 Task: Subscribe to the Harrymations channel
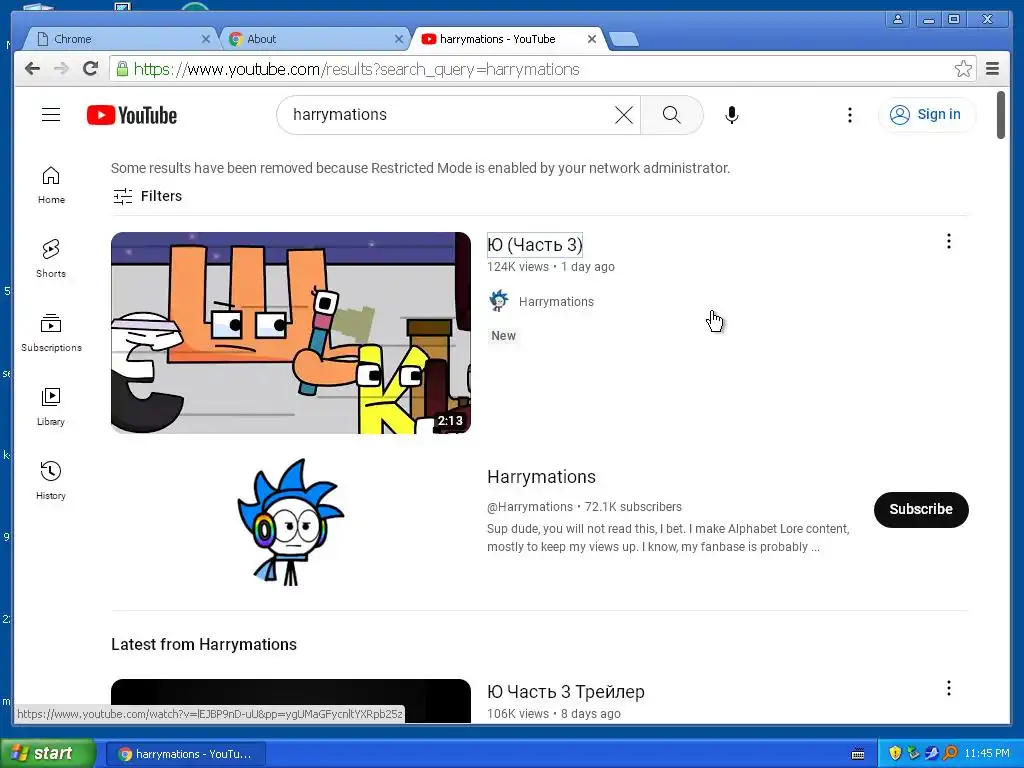coord(921,509)
